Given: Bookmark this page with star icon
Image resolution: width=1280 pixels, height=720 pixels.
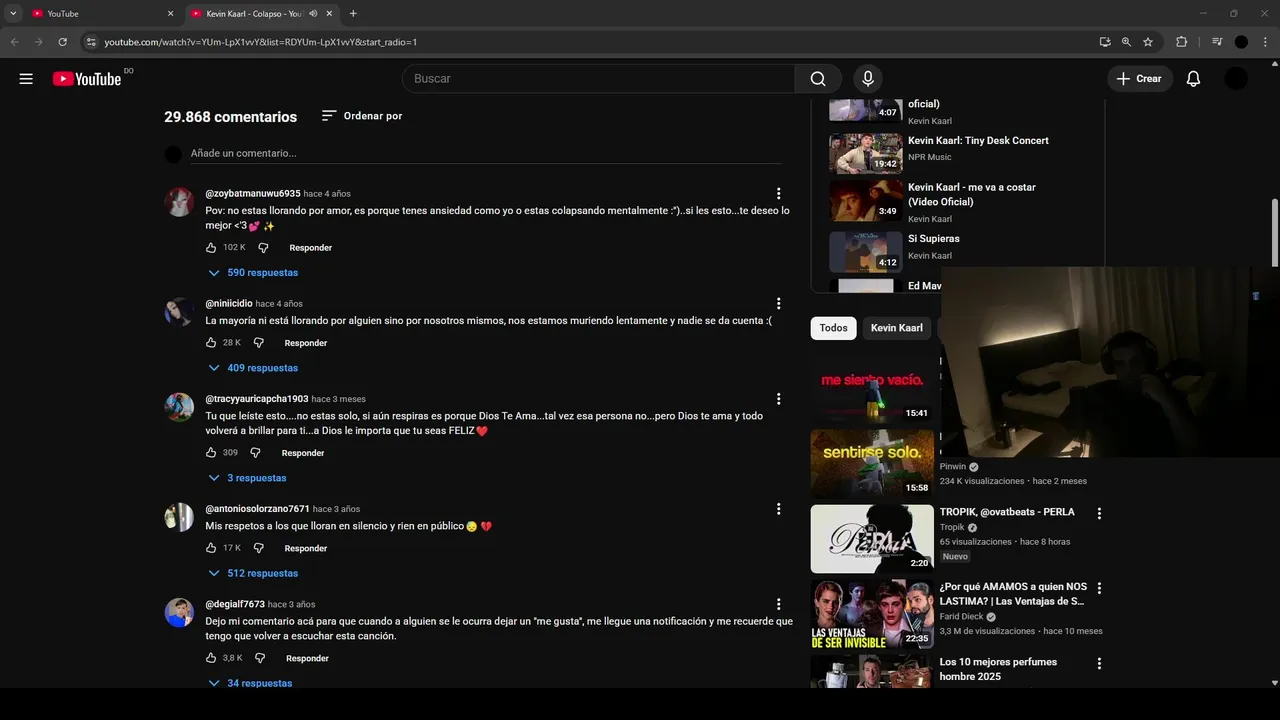Looking at the screenshot, I should pos(1148,42).
